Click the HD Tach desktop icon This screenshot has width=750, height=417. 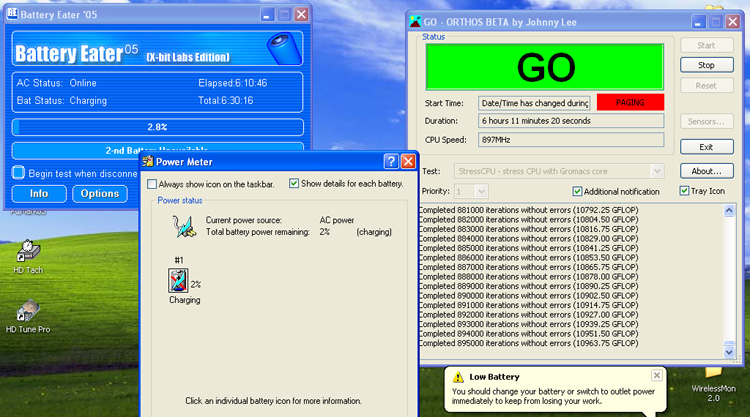[28, 257]
